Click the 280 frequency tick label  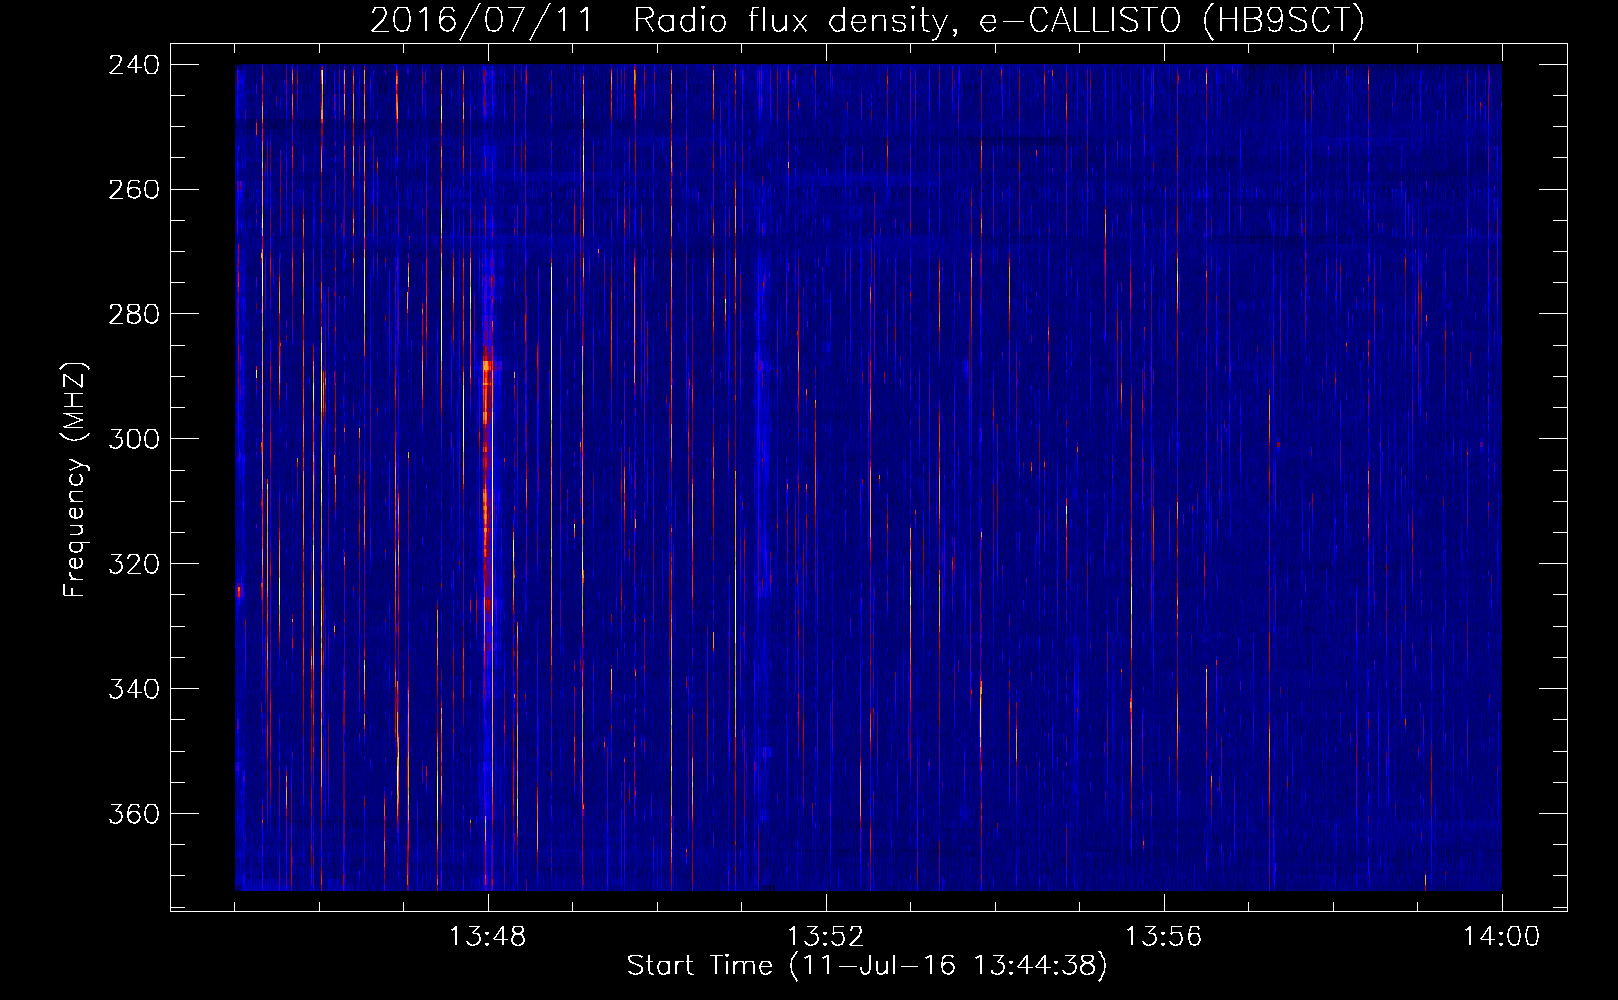click(x=134, y=314)
